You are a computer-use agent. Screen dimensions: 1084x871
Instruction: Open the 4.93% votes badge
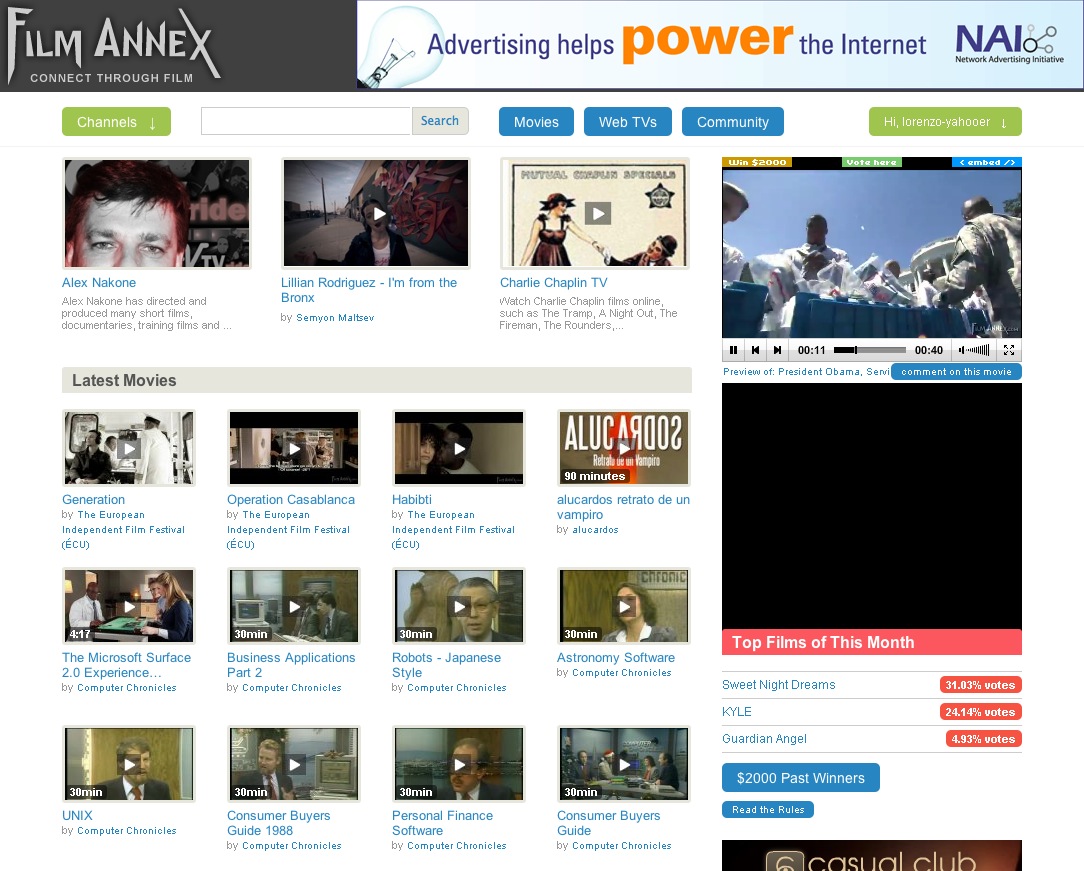click(x=983, y=739)
